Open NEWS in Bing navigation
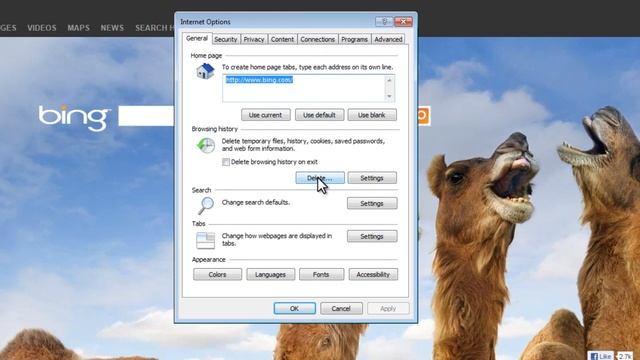The width and height of the screenshot is (640, 360). 112,28
